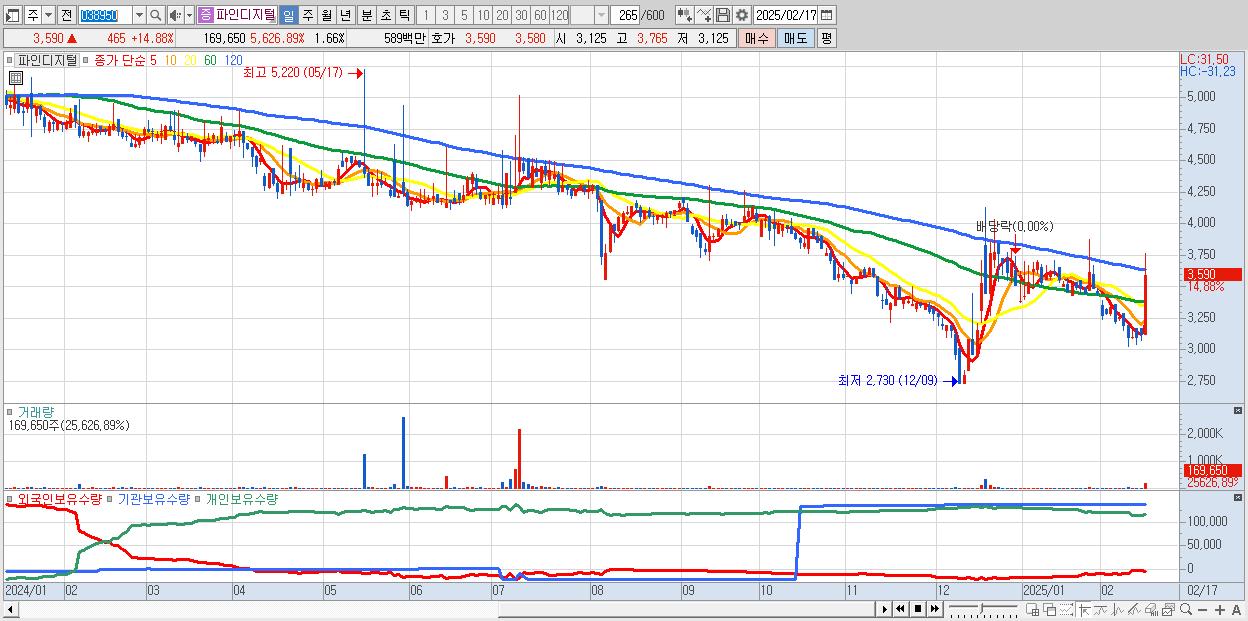This screenshot has height=621, width=1248.
Task: Open the stock code 038950 dropdown arrow
Action: tap(139, 15)
